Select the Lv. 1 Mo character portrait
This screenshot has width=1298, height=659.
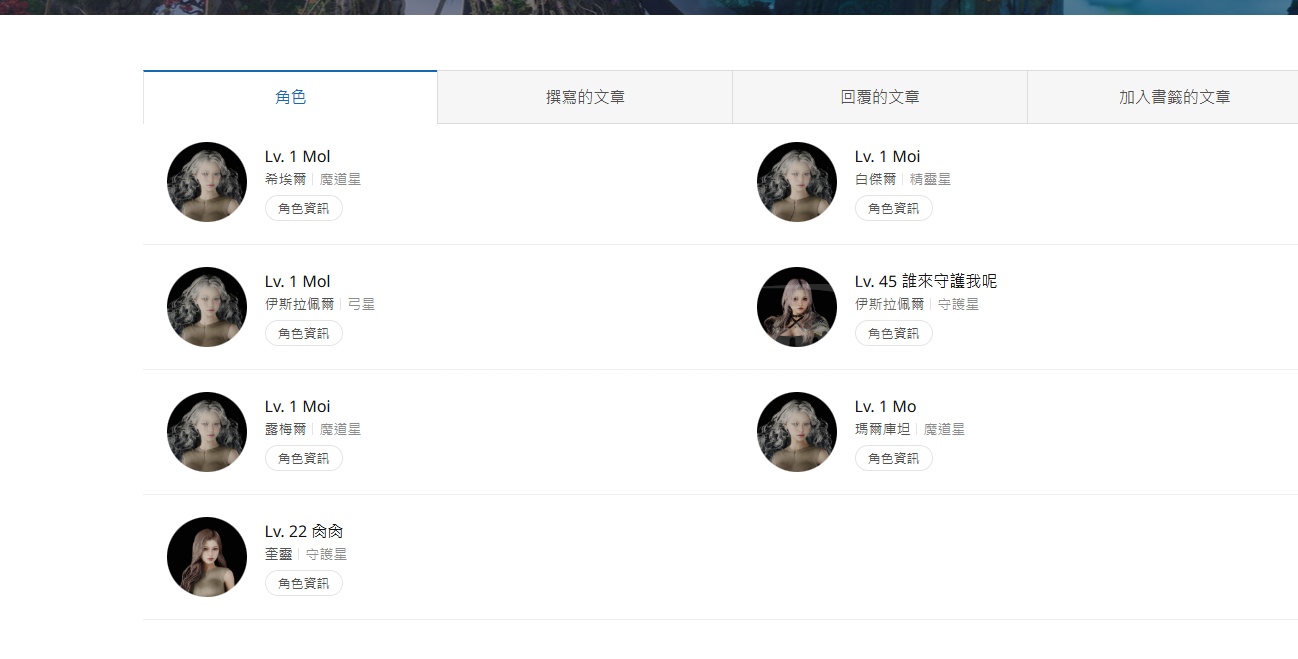(797, 432)
